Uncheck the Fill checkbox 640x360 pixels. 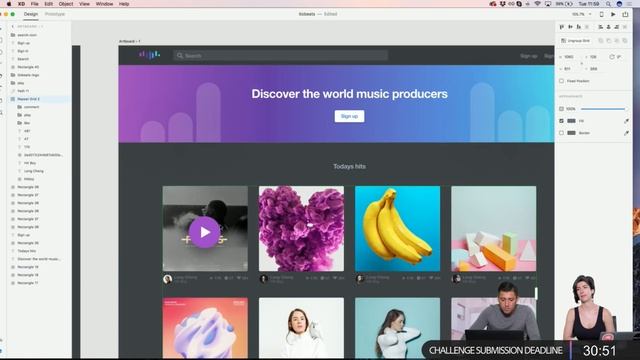click(x=562, y=121)
